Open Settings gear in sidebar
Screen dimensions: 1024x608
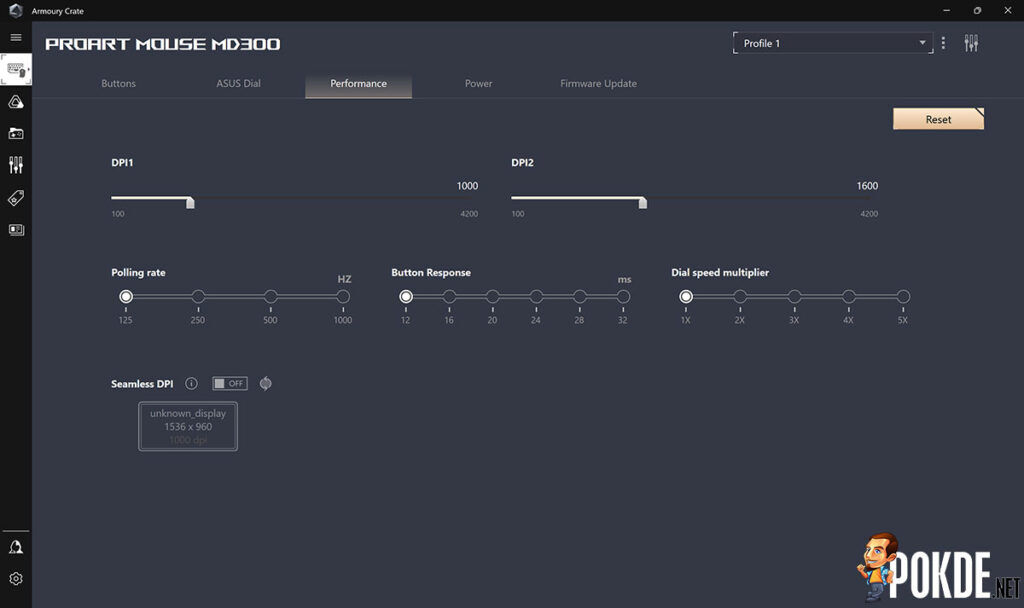click(x=16, y=579)
